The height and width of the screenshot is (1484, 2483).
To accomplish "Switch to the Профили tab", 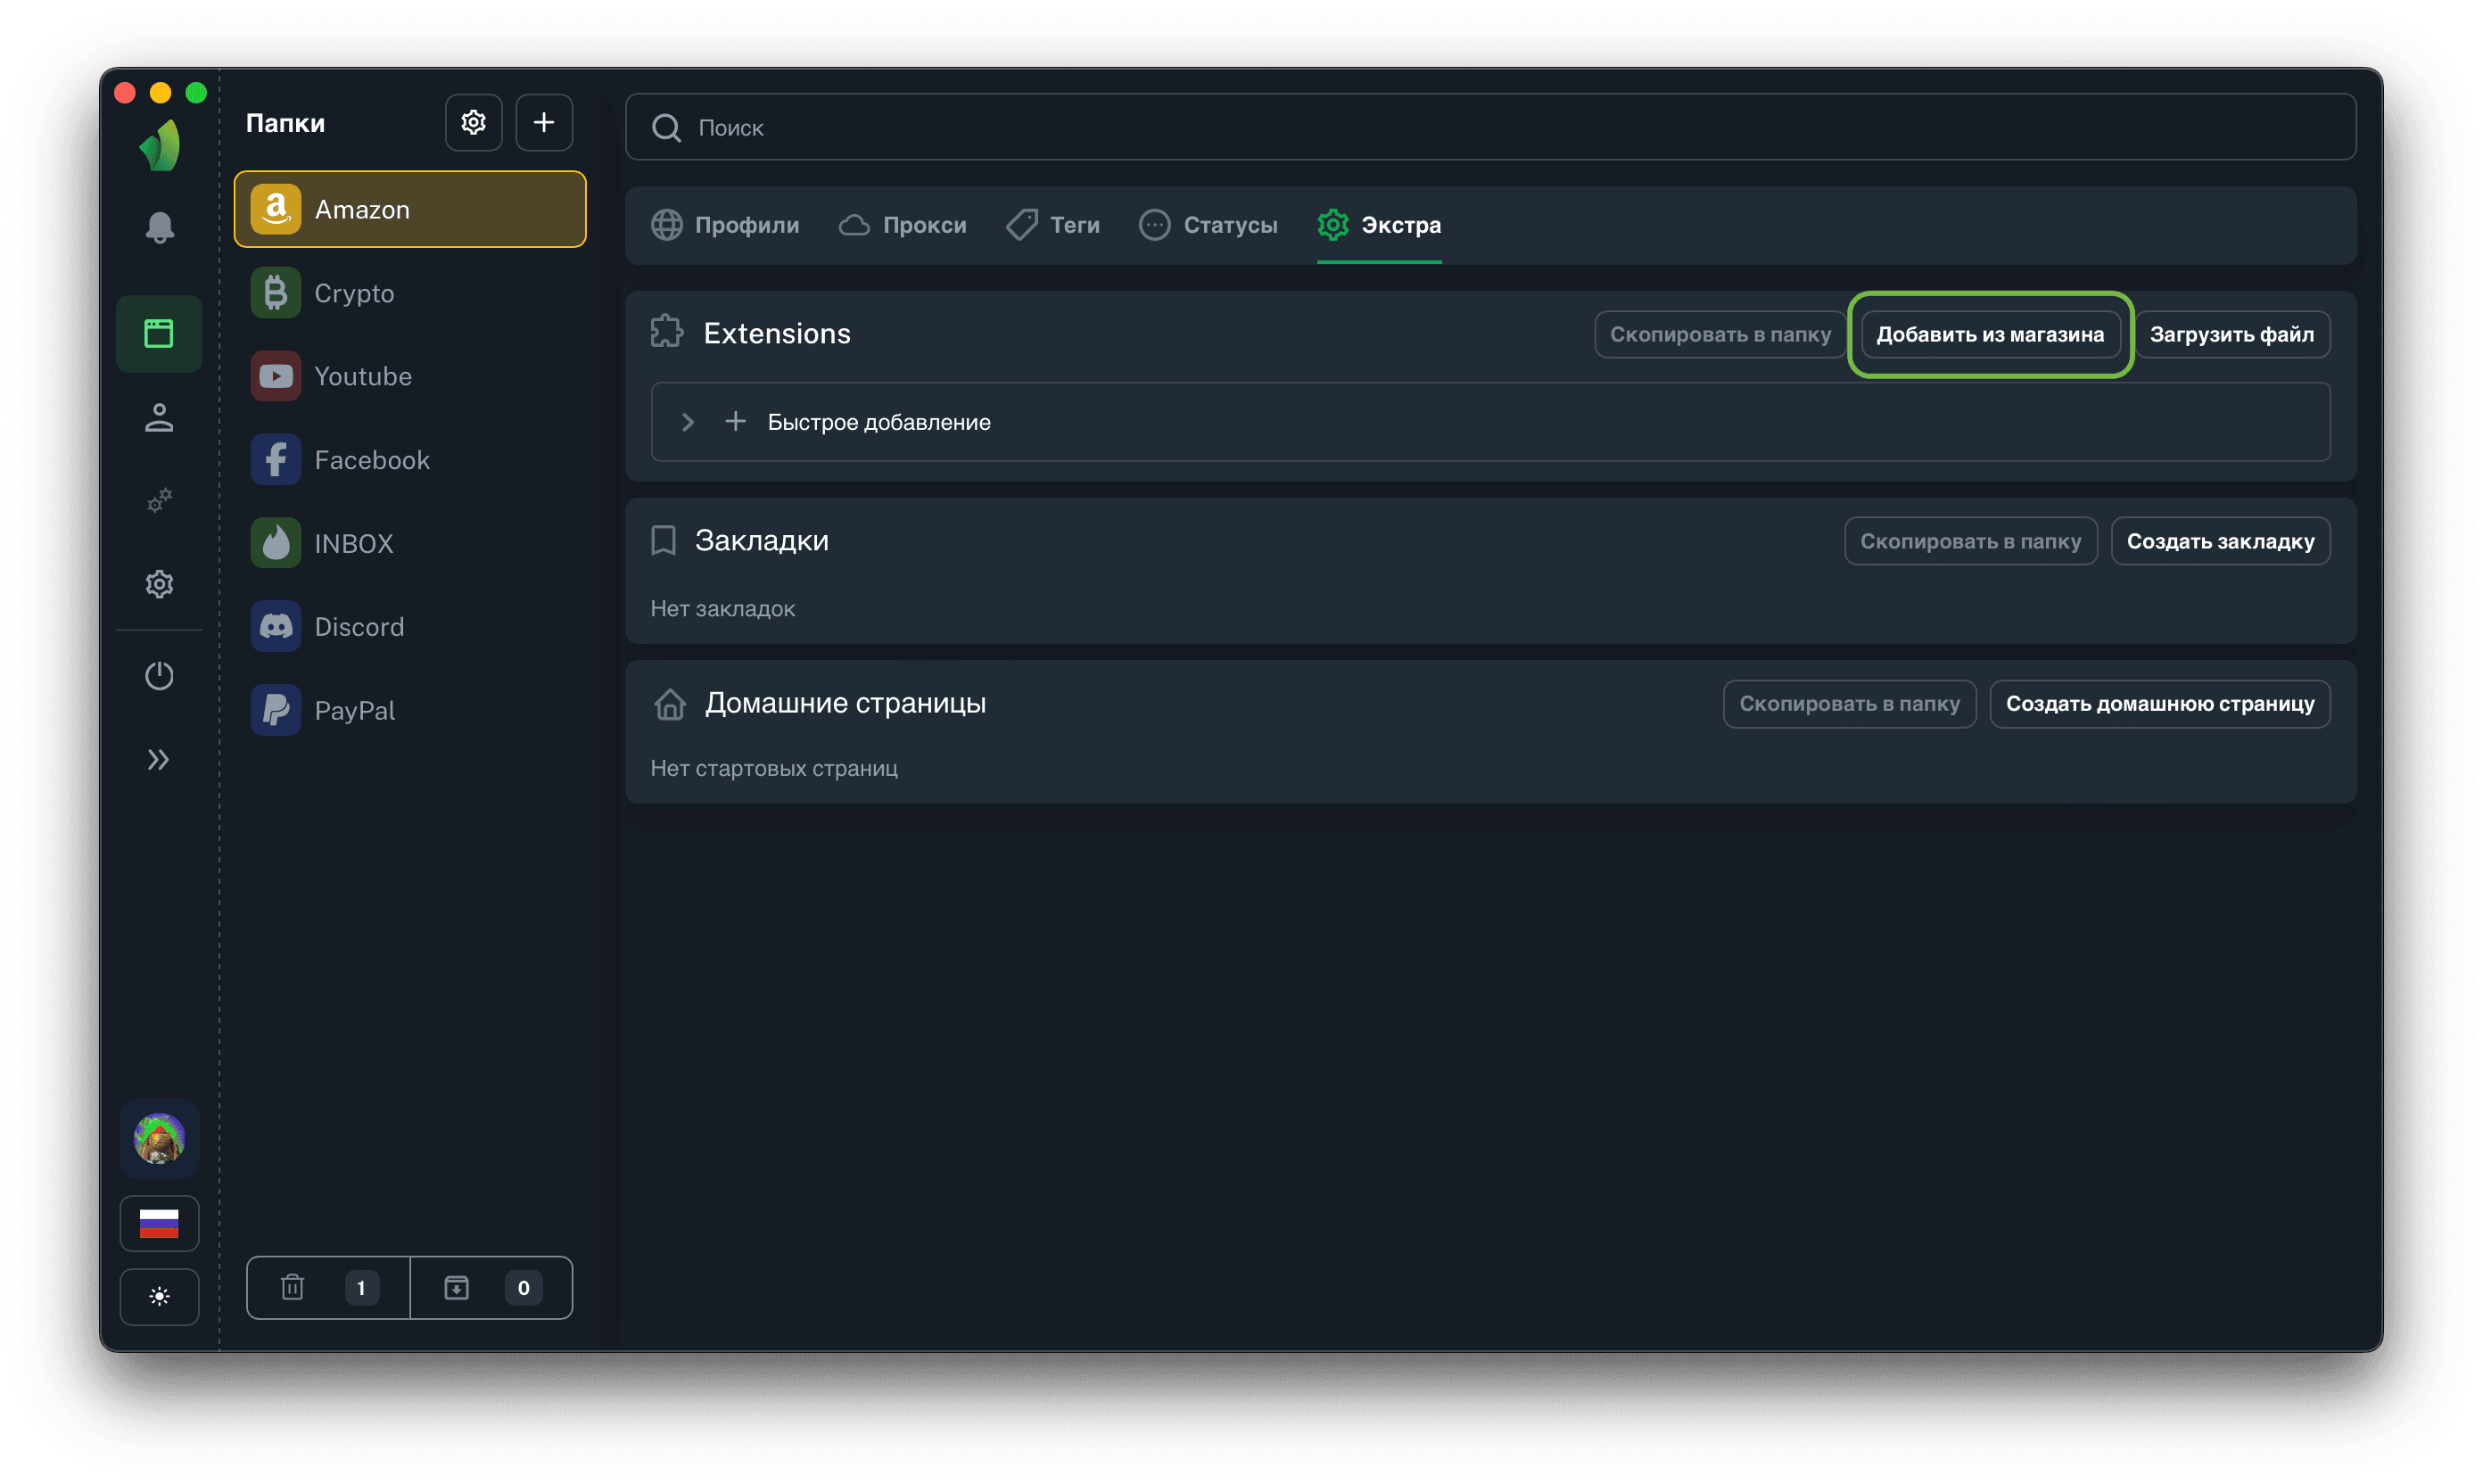I will pyautogui.click(x=726, y=225).
